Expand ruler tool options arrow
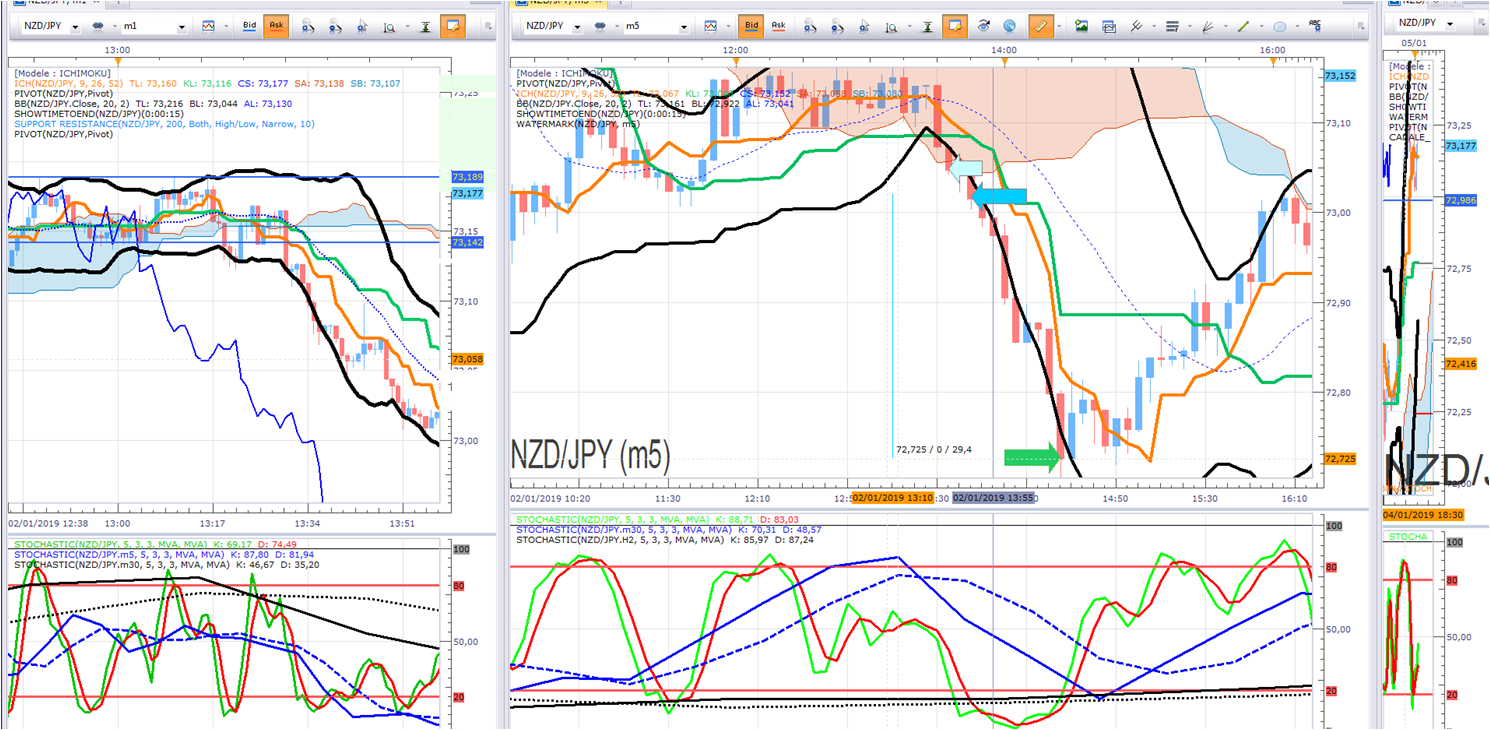This screenshot has width=1490, height=730. tap(1057, 27)
